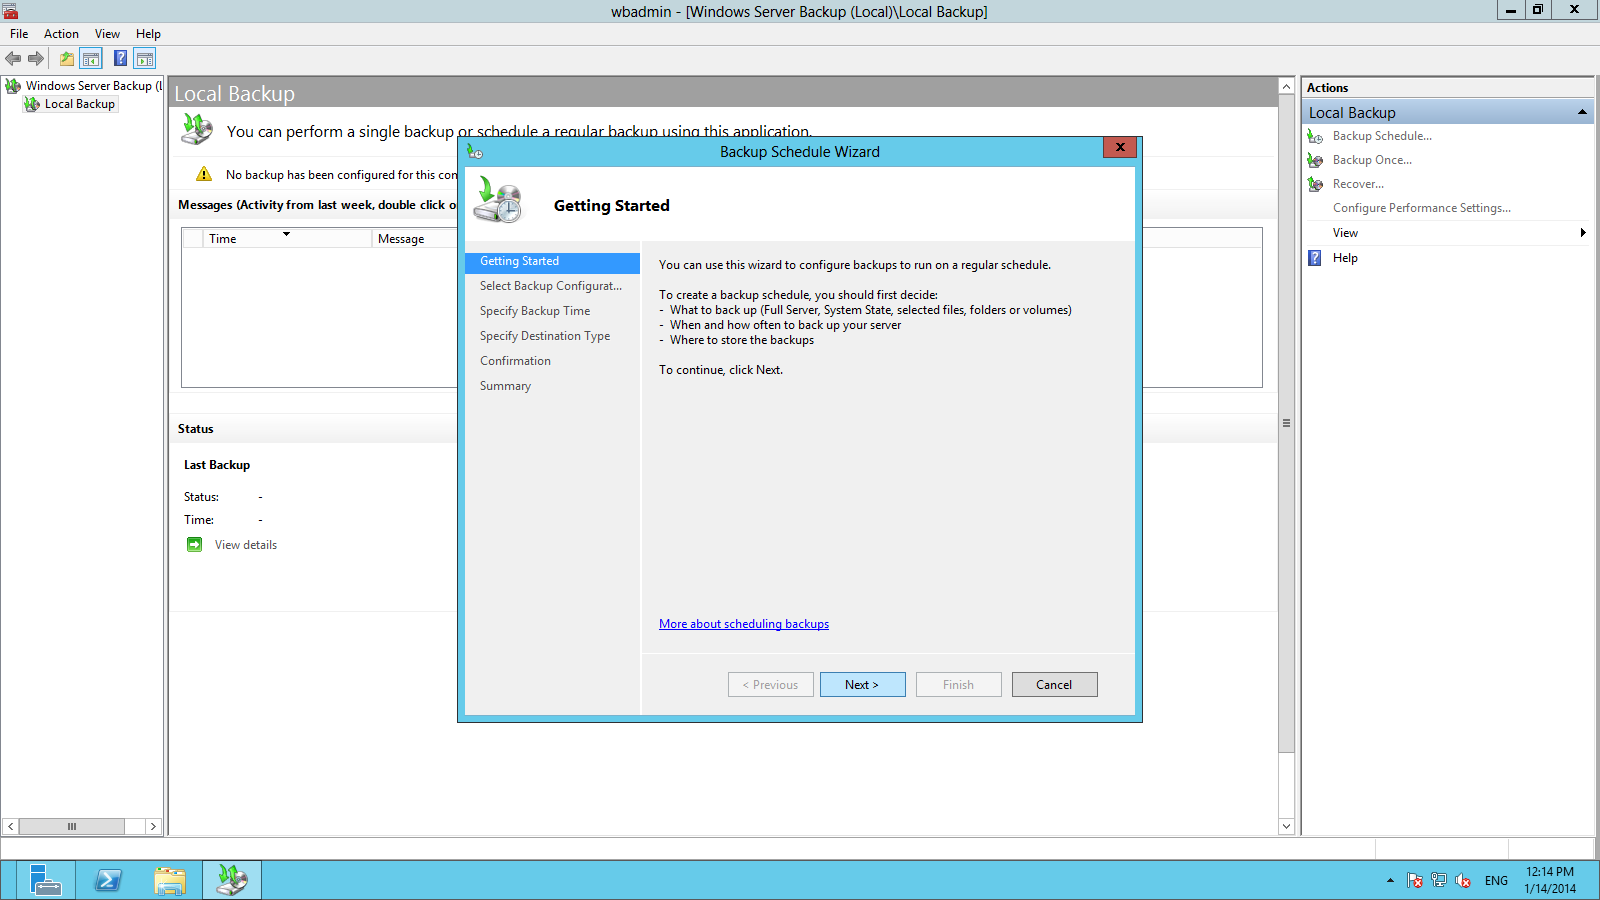
Task: Click the Action Center flag tray icon
Action: click(1414, 881)
